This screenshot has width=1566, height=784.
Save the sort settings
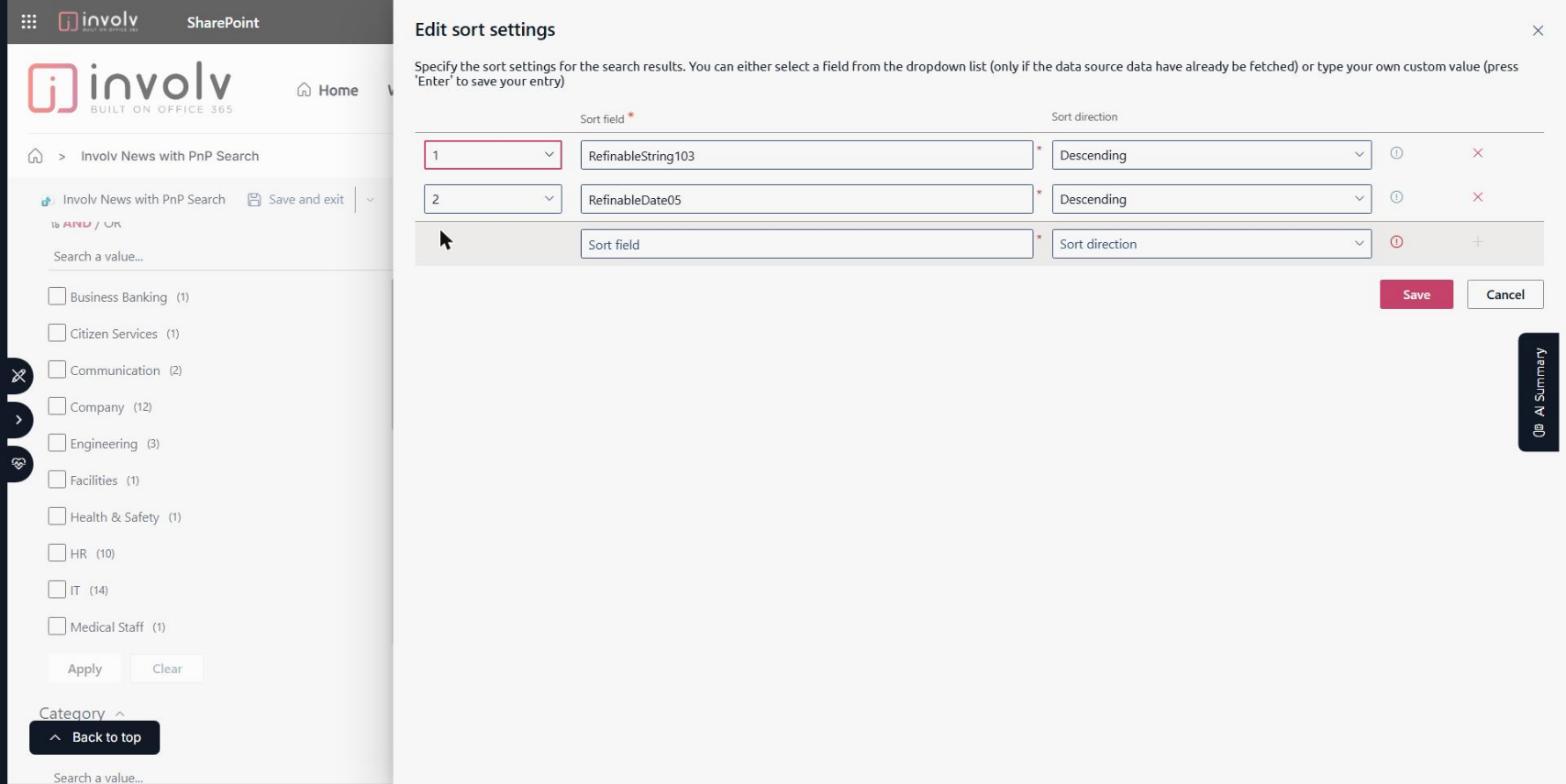point(1416,294)
